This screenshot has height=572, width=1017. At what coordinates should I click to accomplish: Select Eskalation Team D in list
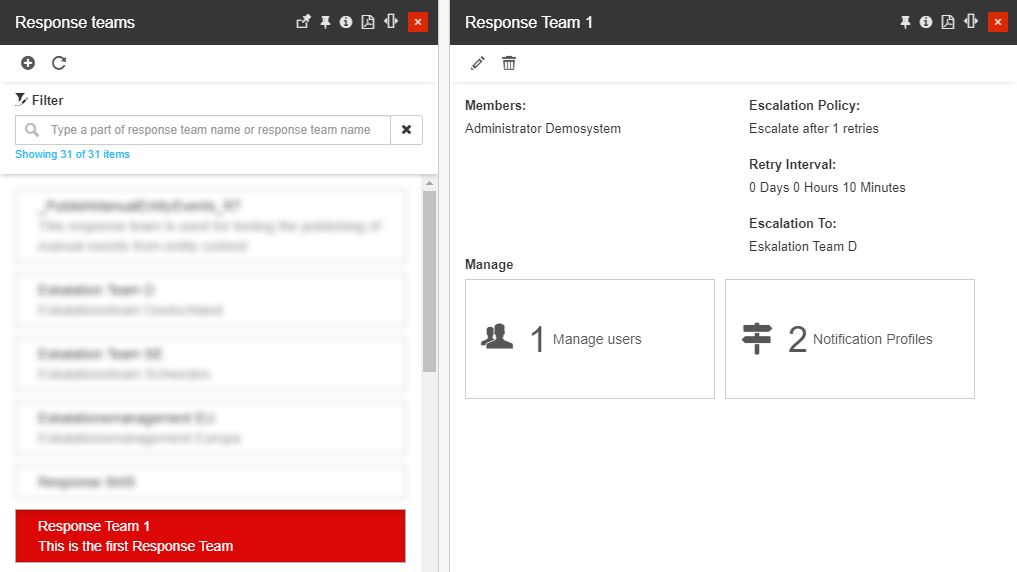tap(210, 300)
